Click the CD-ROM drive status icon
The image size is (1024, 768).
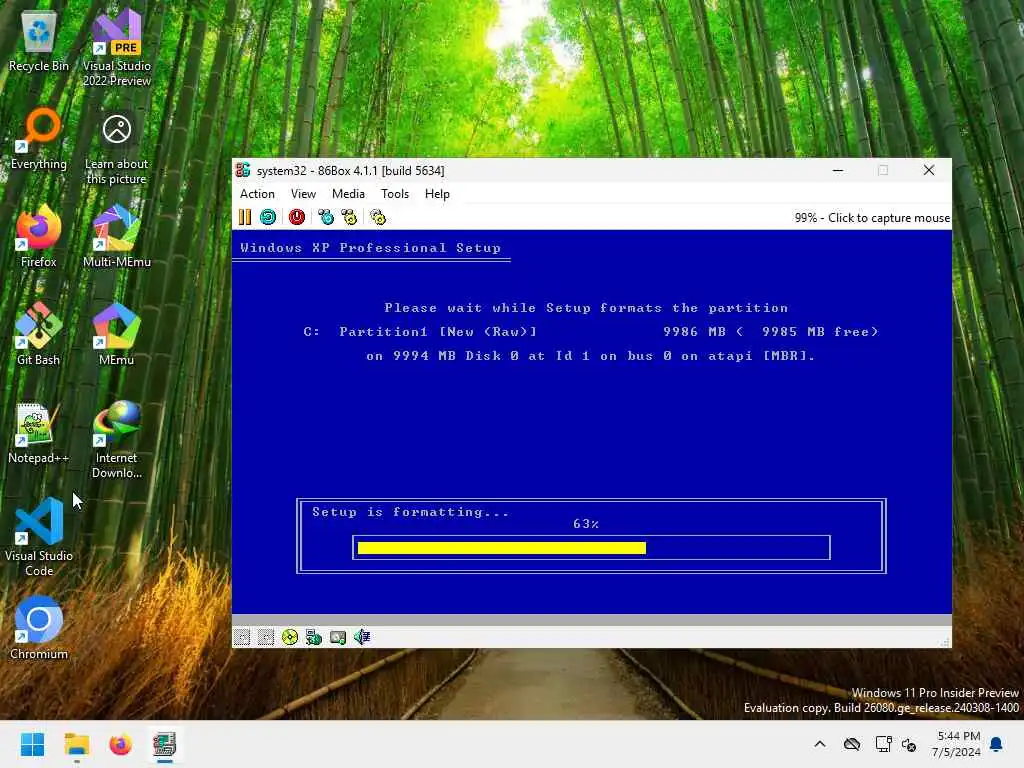(x=290, y=637)
